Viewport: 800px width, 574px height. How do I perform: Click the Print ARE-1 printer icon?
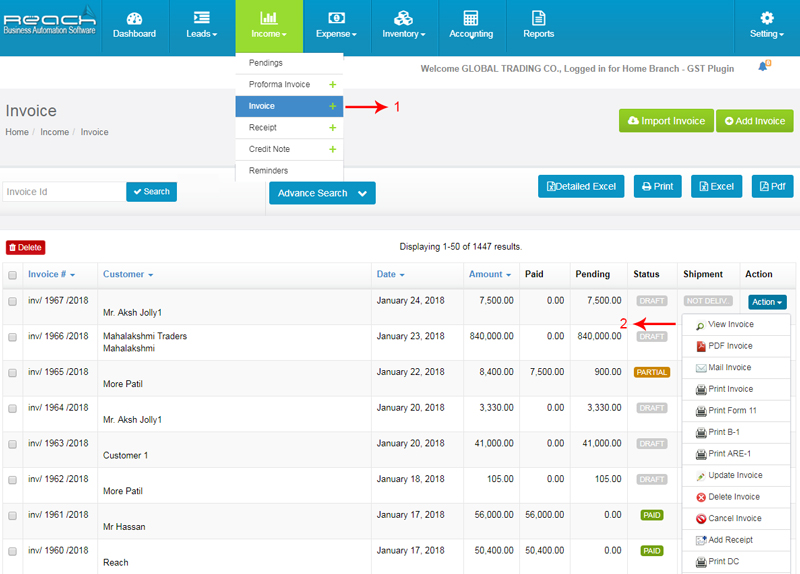click(x=701, y=454)
